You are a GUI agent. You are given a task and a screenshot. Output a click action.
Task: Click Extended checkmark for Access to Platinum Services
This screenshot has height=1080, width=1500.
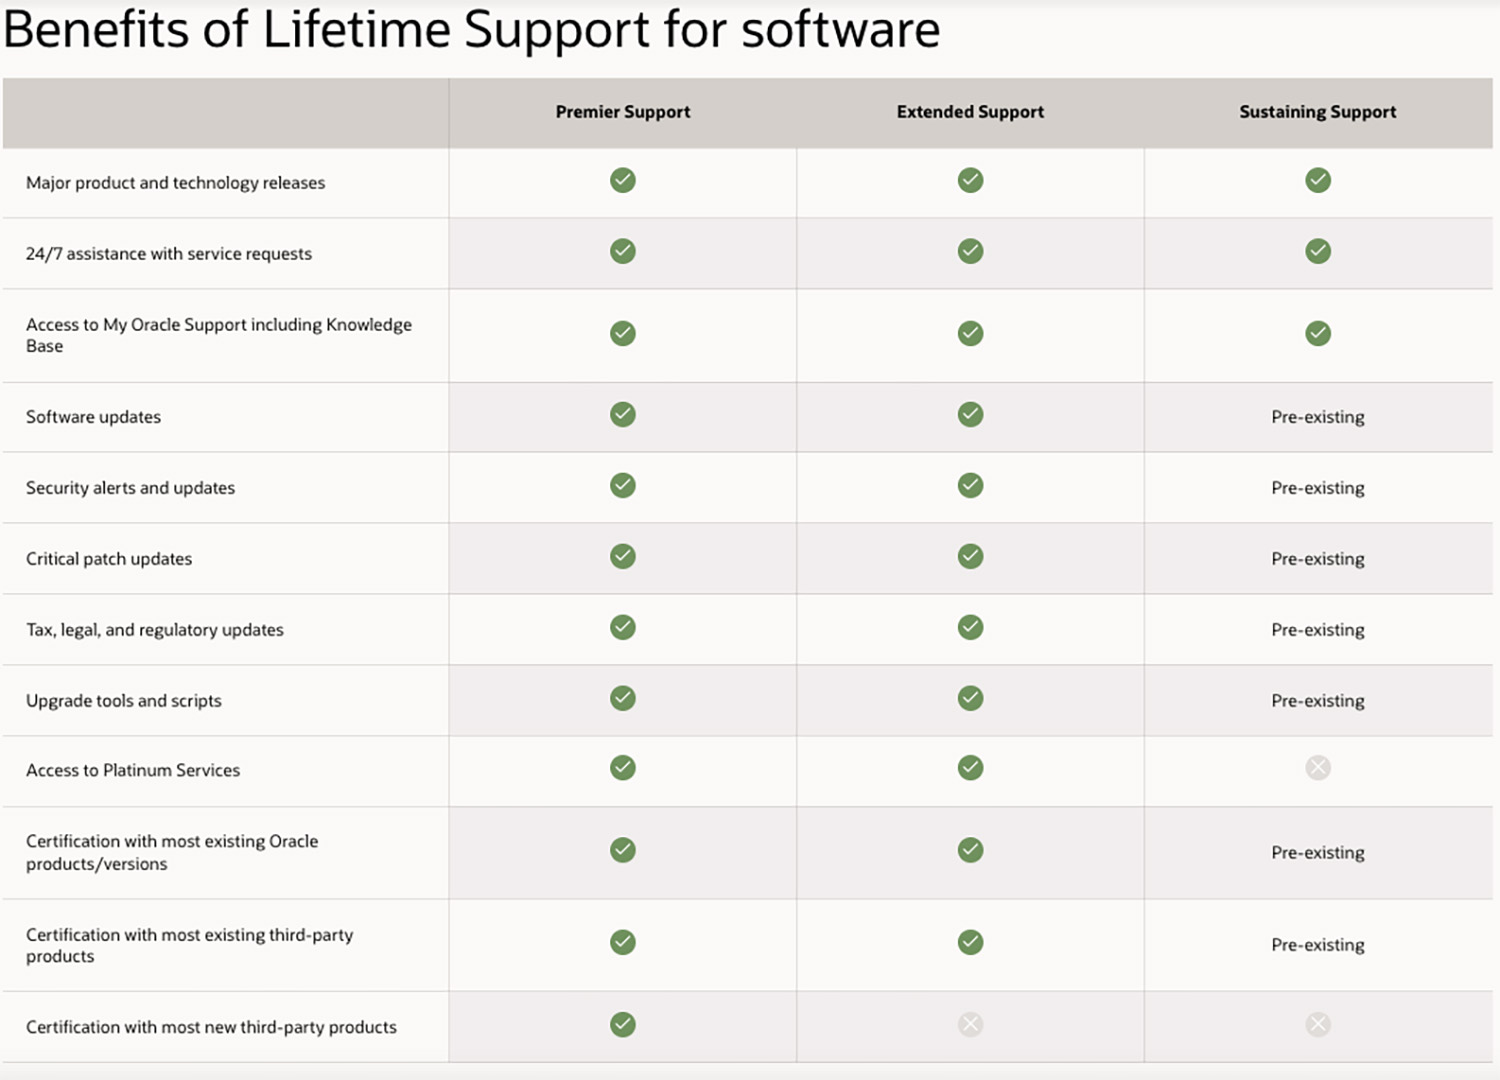(970, 768)
